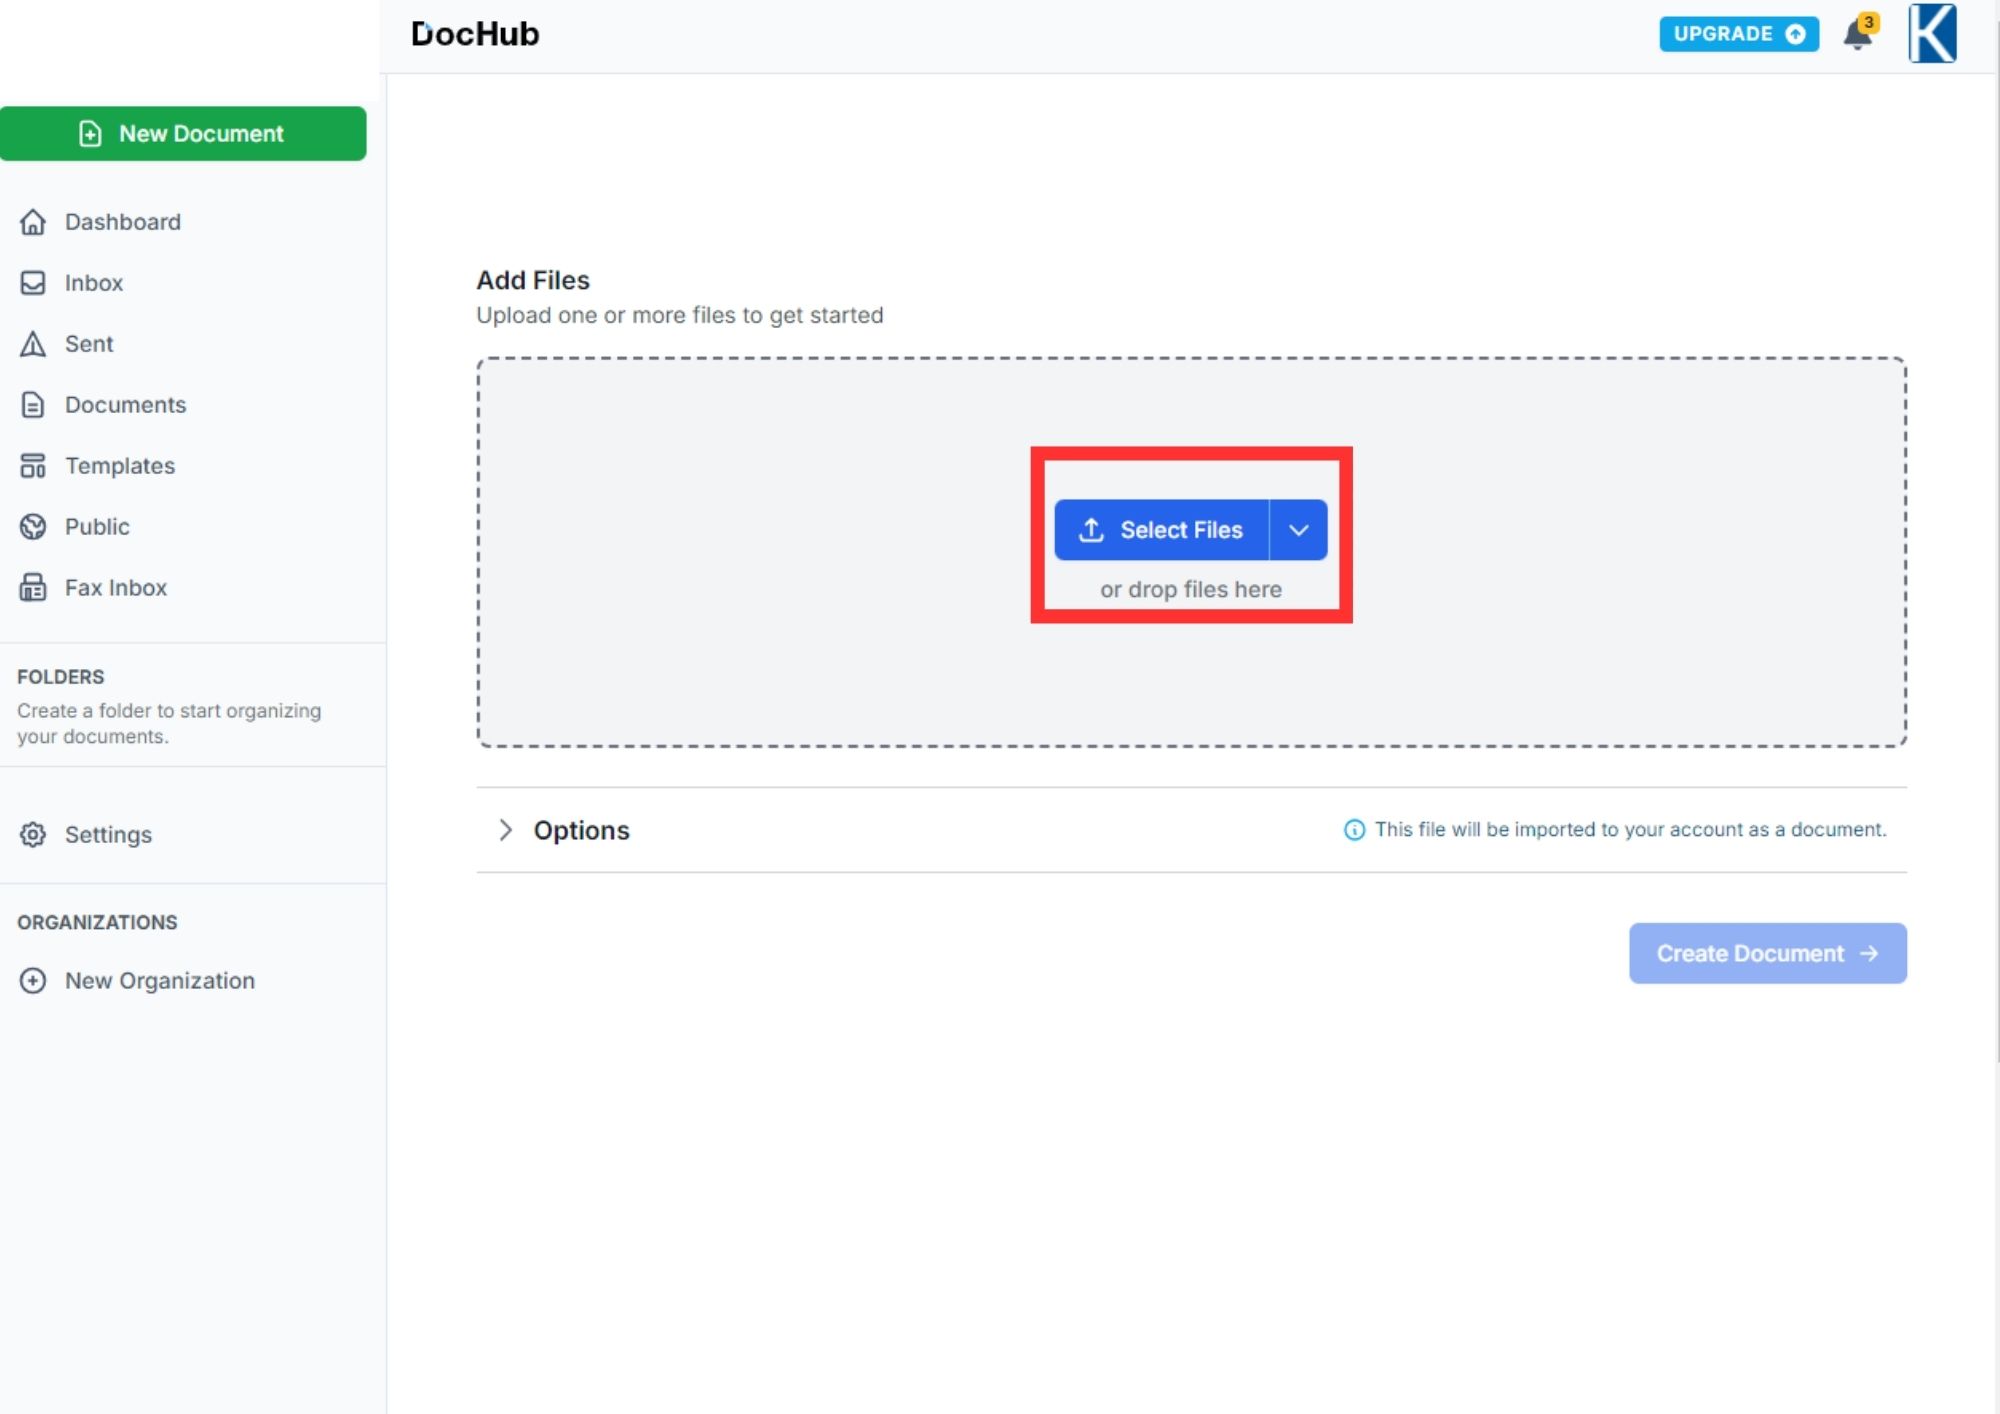
Task: Click the Public globe icon
Action: point(33,527)
